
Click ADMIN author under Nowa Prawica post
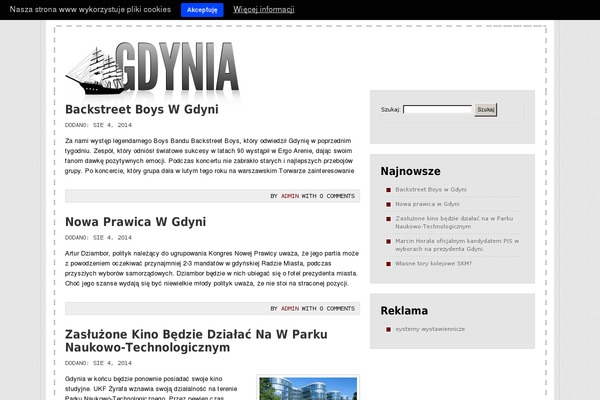290,309
